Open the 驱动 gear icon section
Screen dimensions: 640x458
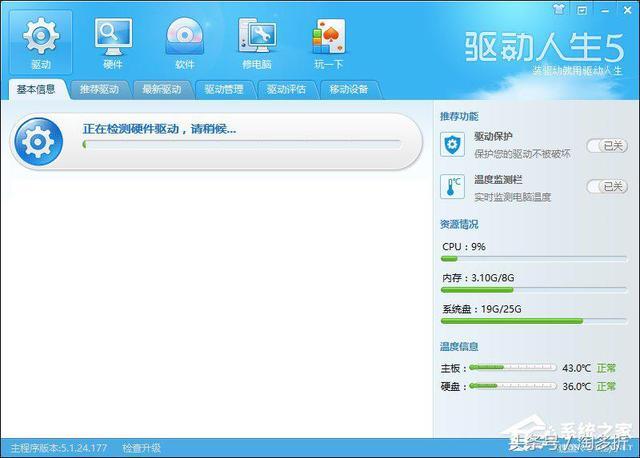41,42
